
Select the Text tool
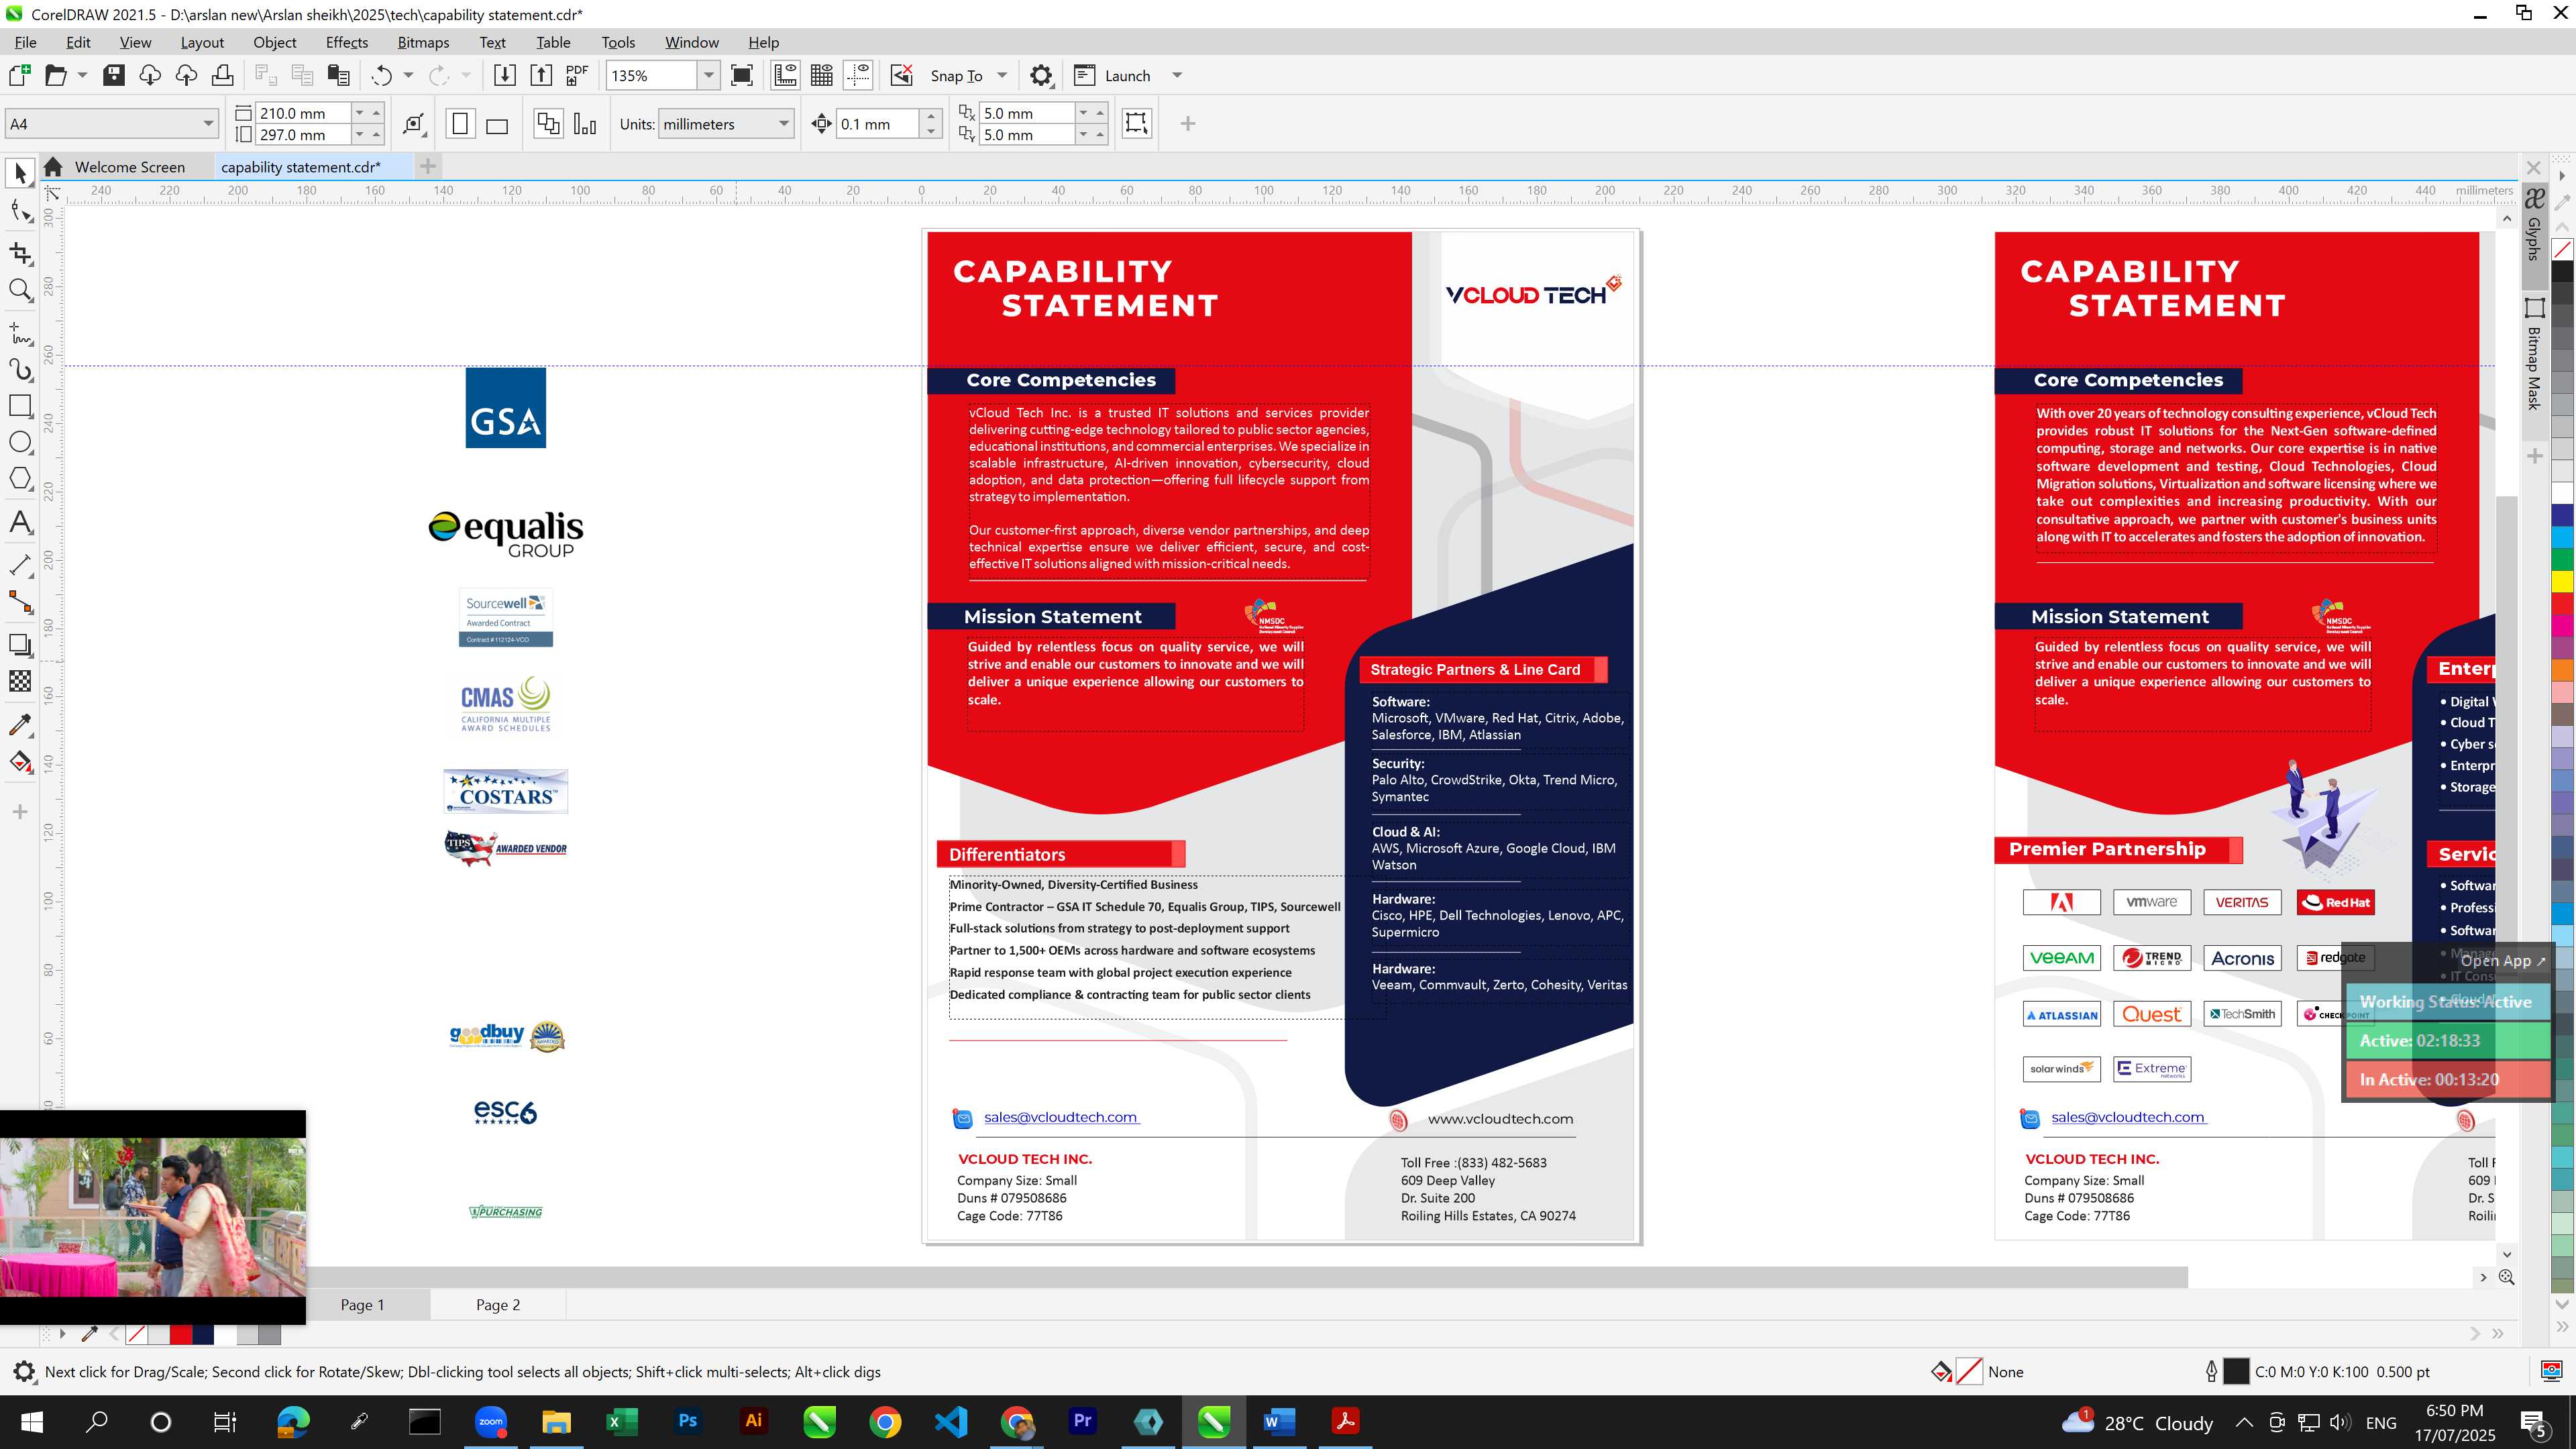[x=20, y=522]
